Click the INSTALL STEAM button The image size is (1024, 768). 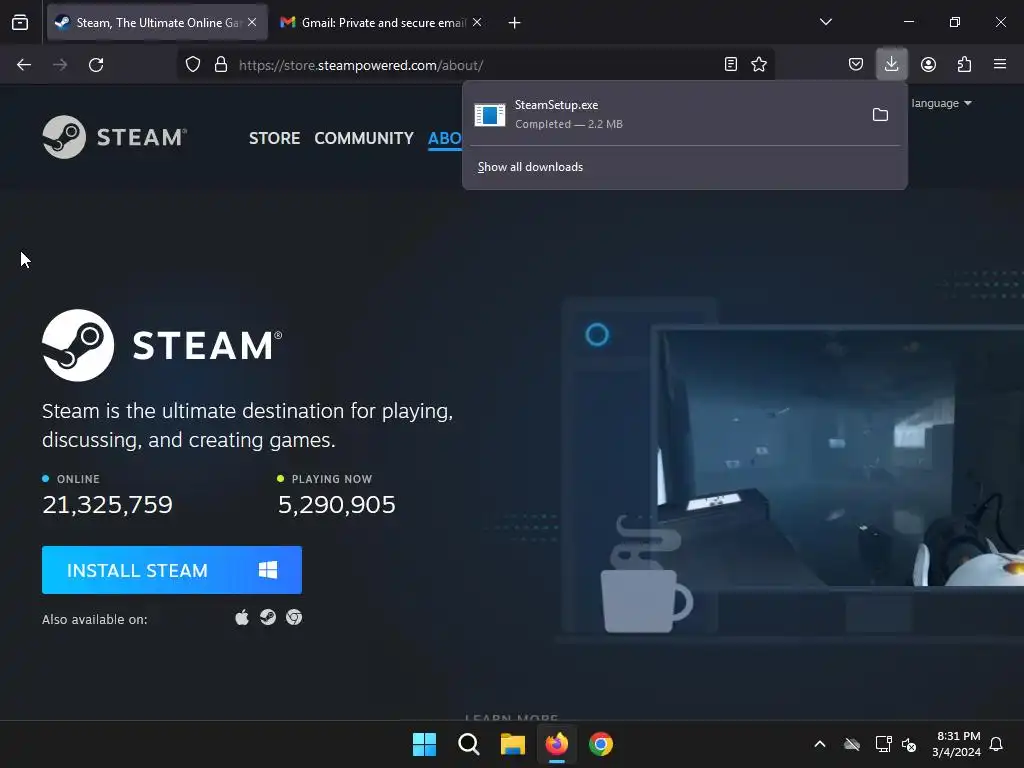click(x=172, y=570)
